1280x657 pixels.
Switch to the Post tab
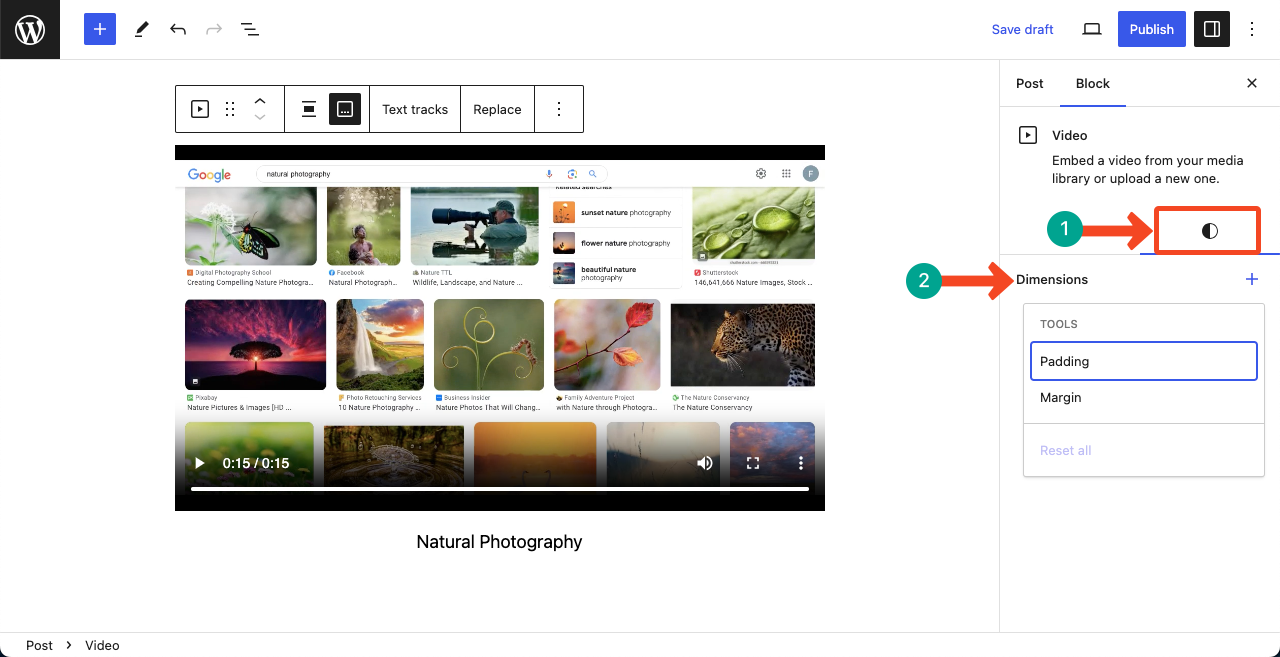click(1029, 84)
